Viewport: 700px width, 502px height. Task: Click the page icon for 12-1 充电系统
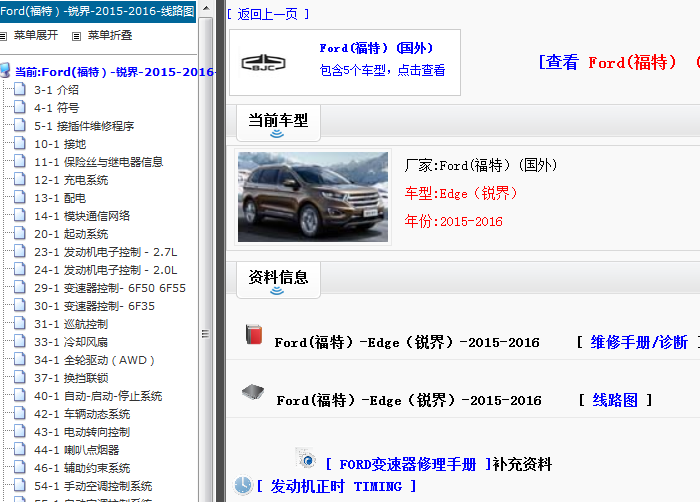[20, 179]
